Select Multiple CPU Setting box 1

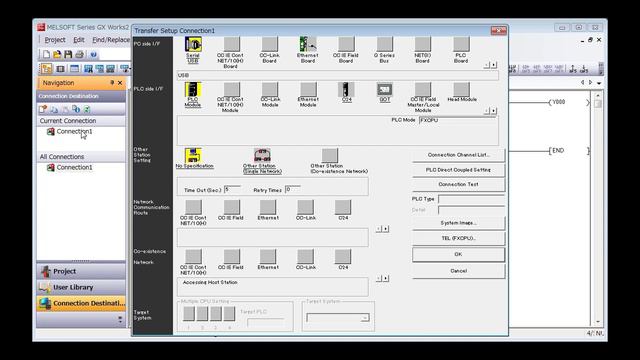click(189, 314)
